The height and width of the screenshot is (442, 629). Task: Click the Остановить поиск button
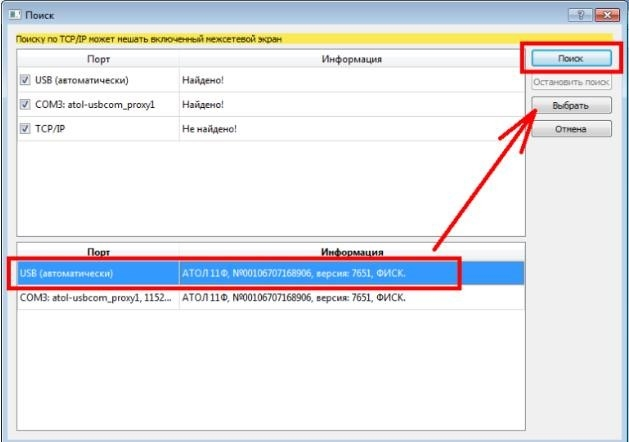571,82
